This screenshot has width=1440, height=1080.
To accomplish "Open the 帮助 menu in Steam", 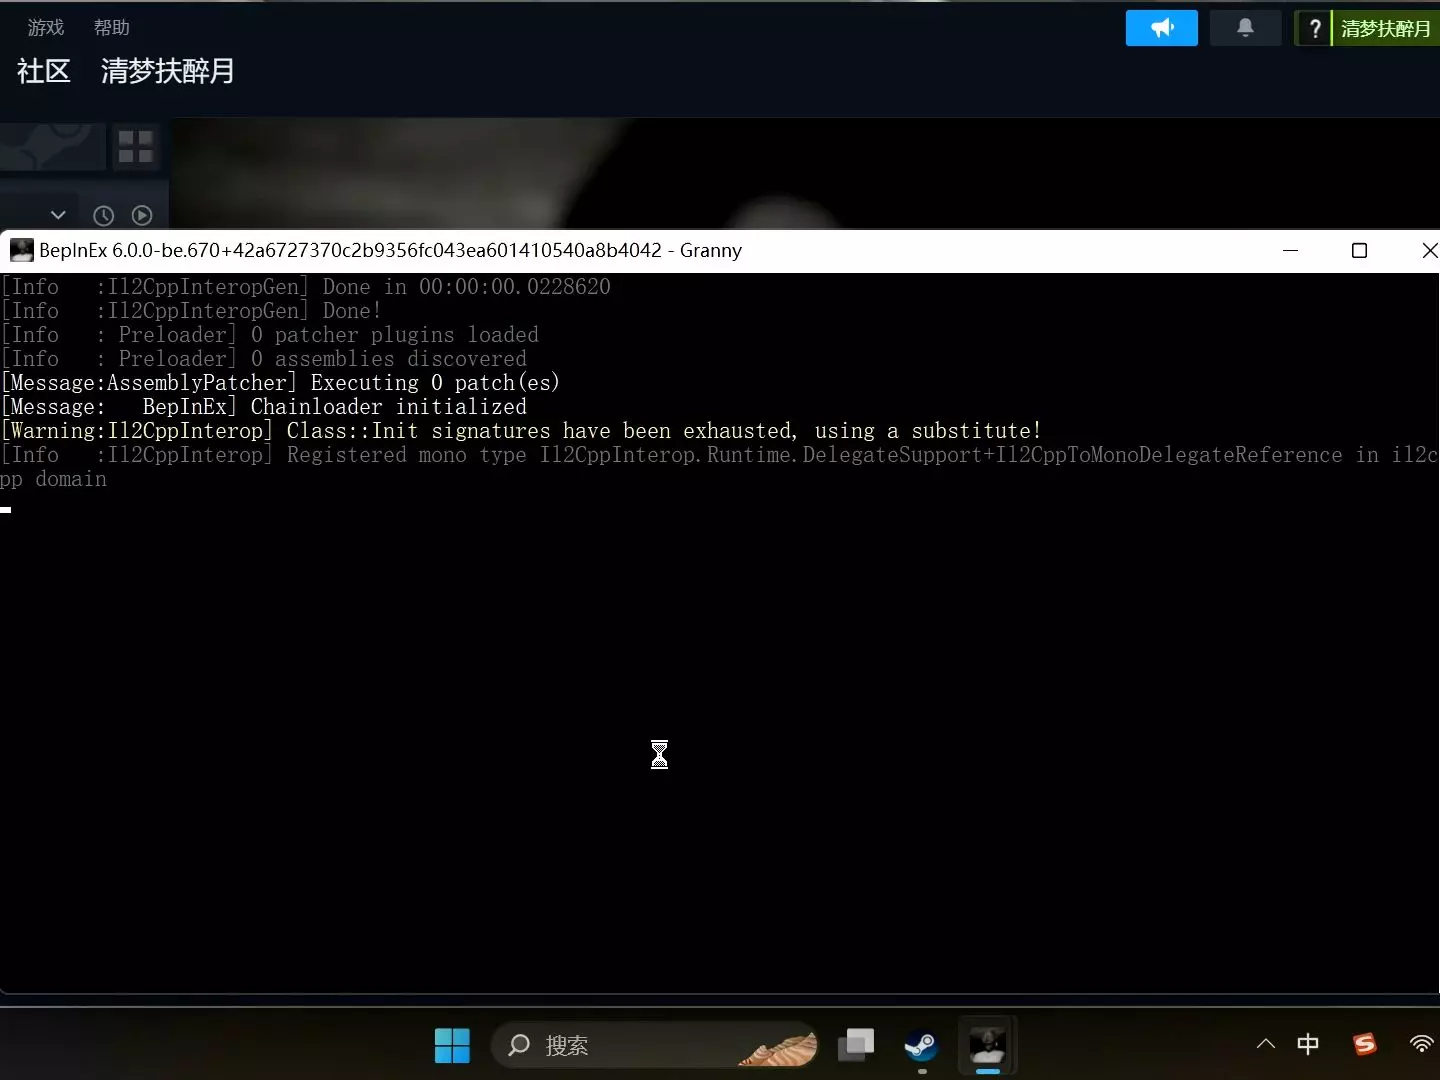I will tap(112, 28).
